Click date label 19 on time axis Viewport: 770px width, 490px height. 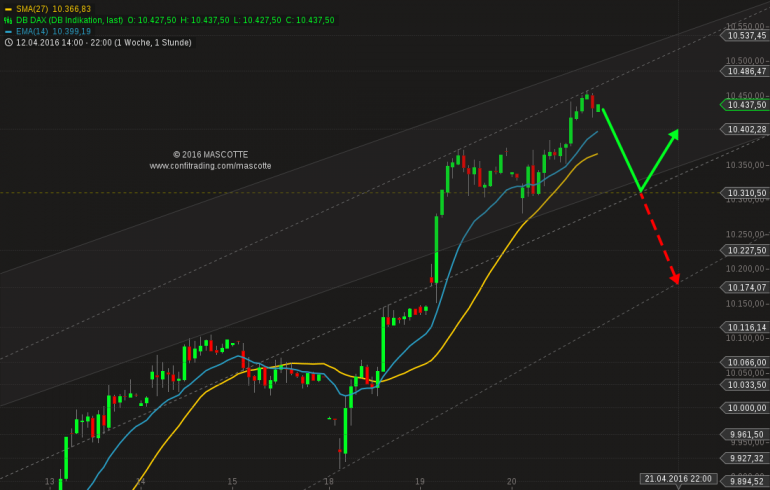point(420,482)
